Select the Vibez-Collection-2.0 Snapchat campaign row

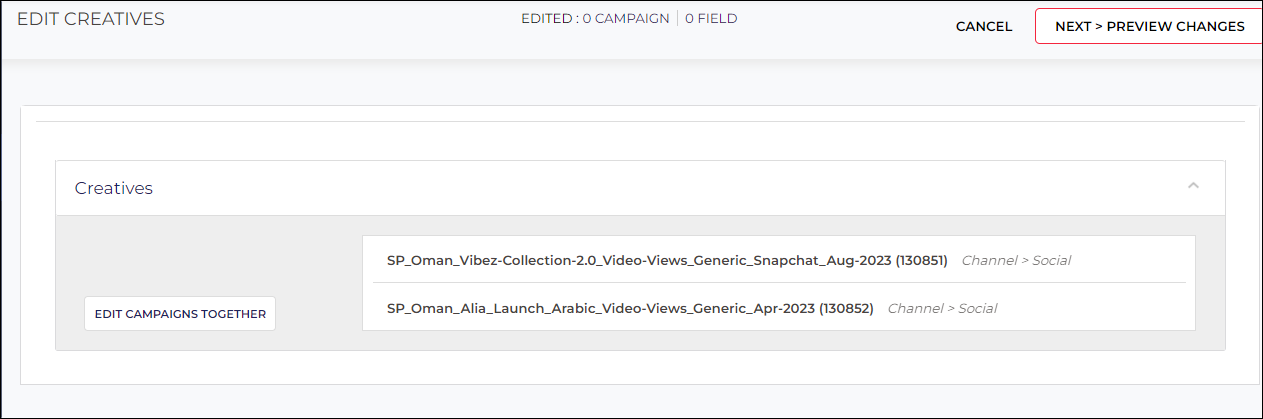coord(778,260)
